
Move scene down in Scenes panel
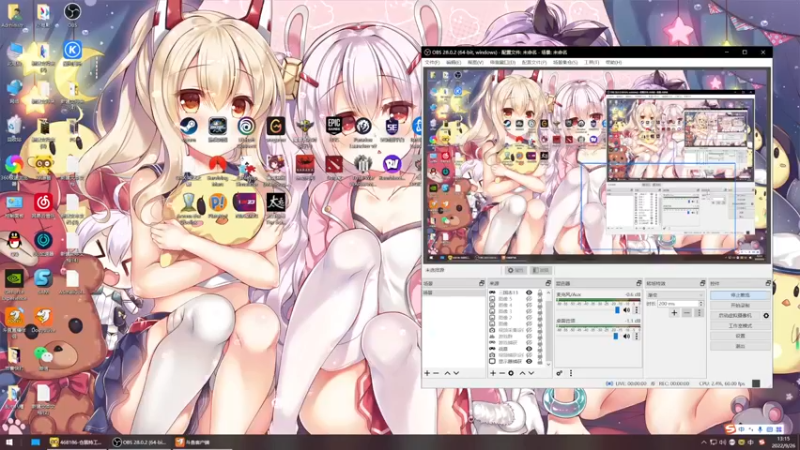(x=456, y=373)
